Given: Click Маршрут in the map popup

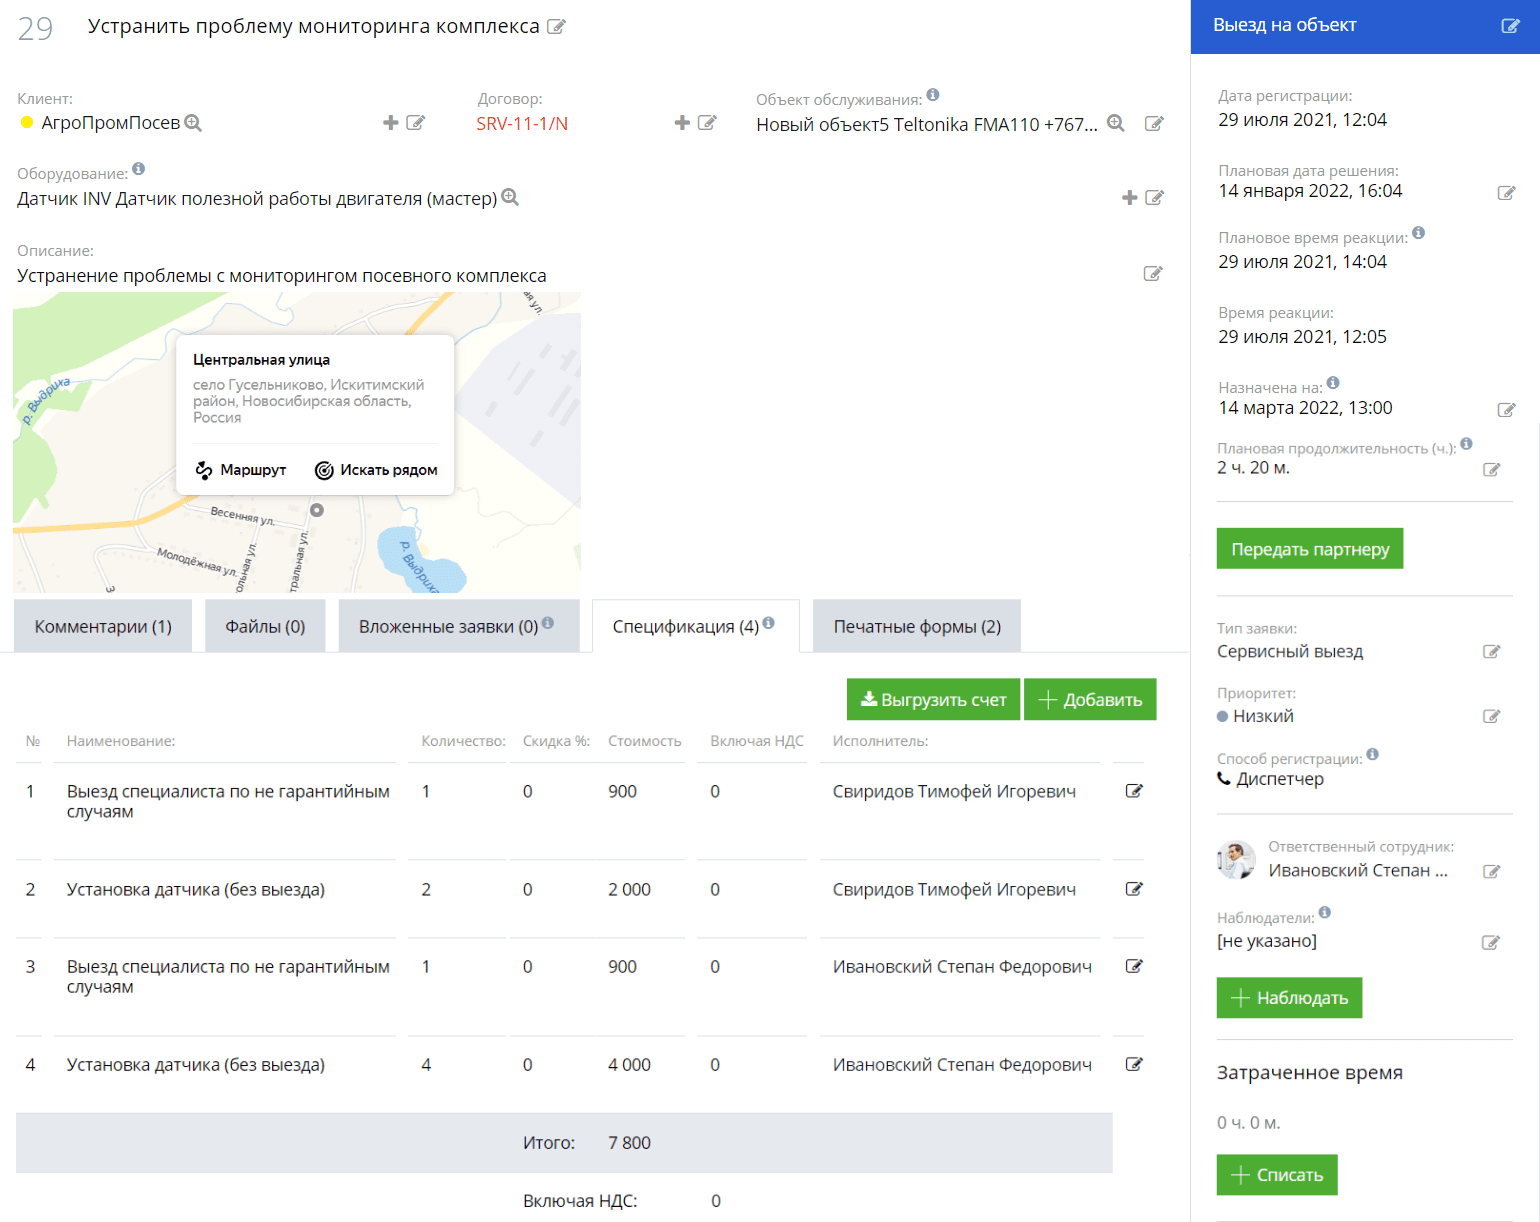Looking at the screenshot, I should pos(241,470).
